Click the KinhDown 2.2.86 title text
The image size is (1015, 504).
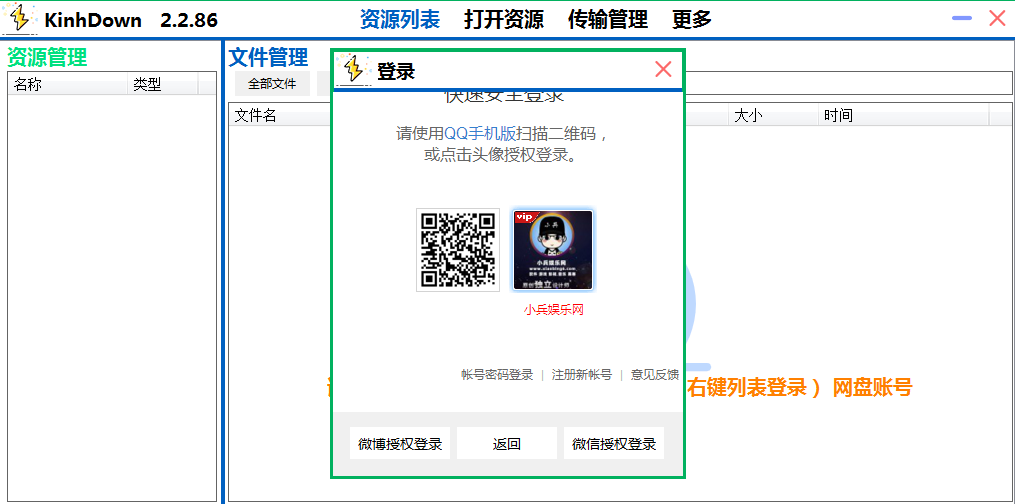tap(131, 20)
